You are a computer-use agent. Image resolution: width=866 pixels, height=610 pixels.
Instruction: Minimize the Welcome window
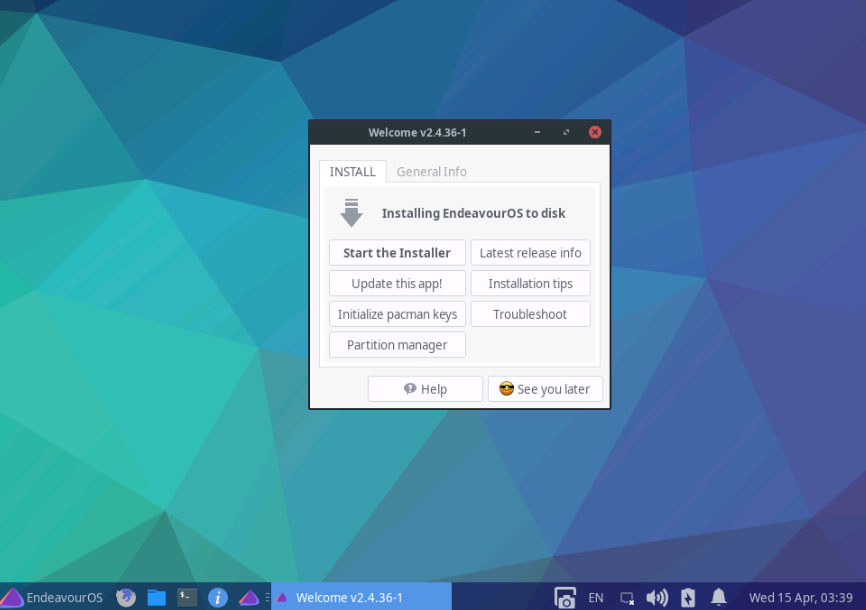537,132
